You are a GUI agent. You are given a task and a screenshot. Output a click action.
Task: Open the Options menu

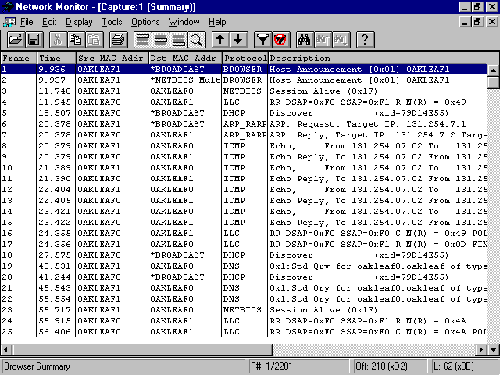pyautogui.click(x=145, y=22)
